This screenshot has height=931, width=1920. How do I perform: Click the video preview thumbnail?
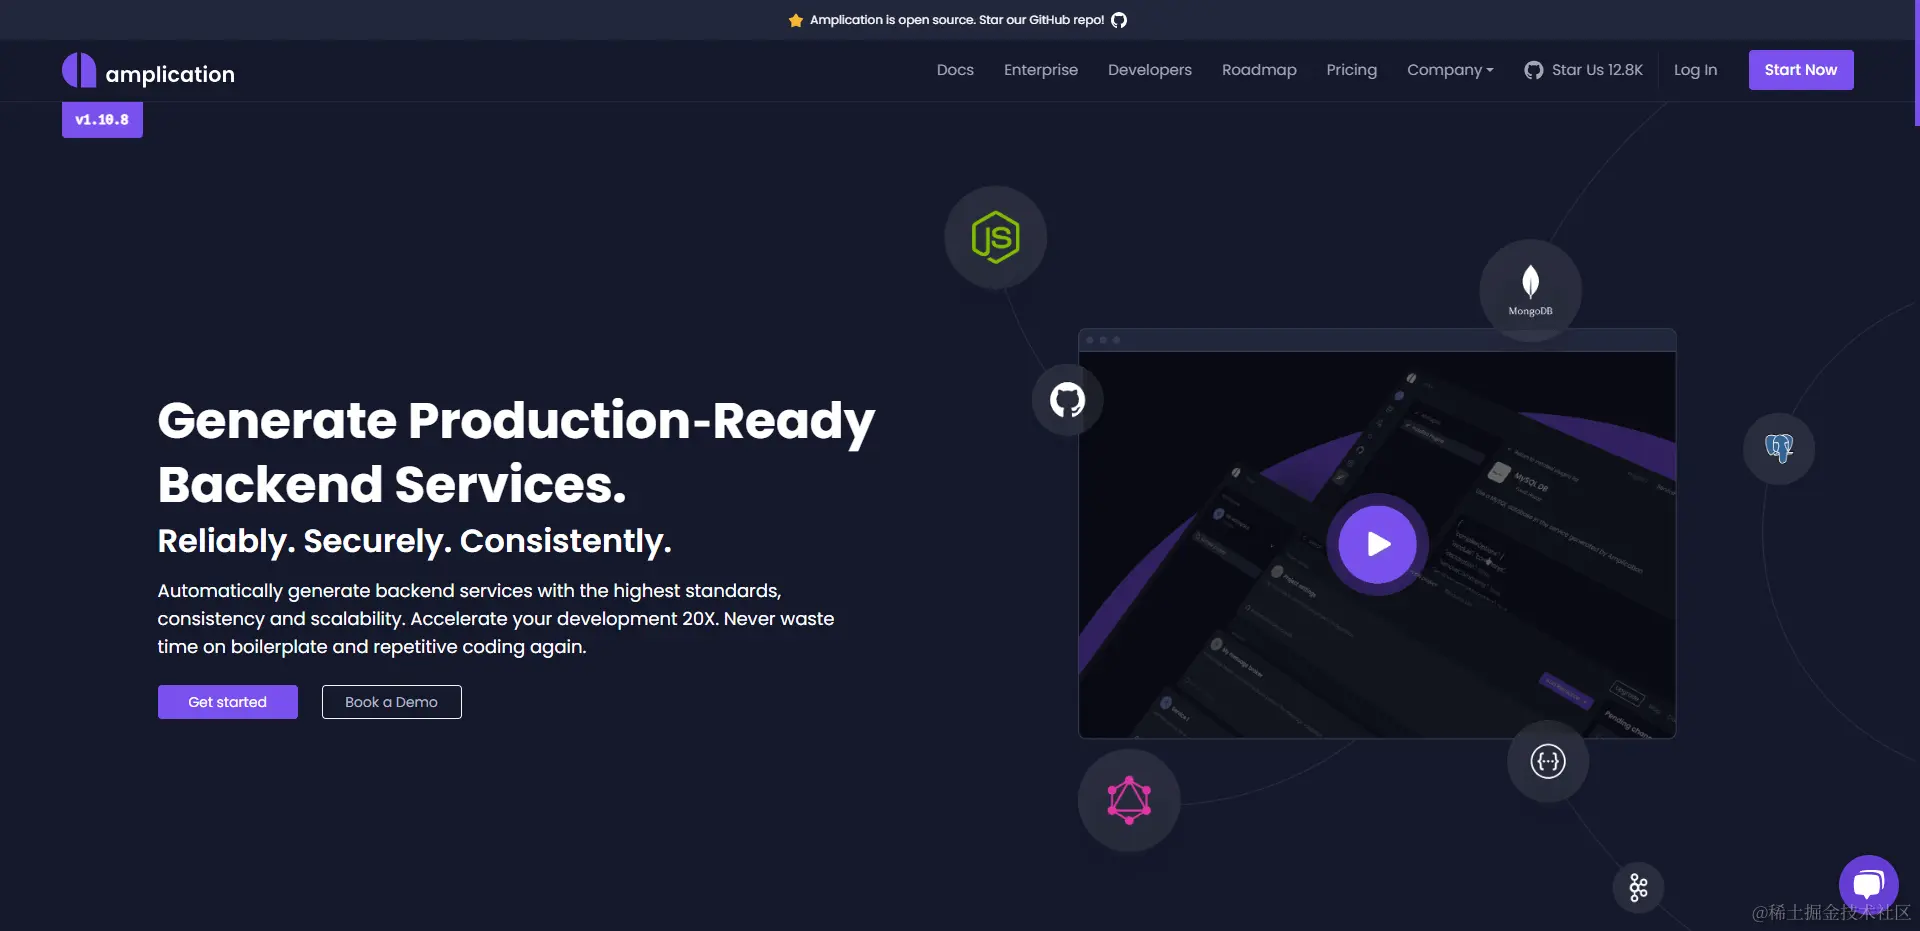pyautogui.click(x=1377, y=545)
